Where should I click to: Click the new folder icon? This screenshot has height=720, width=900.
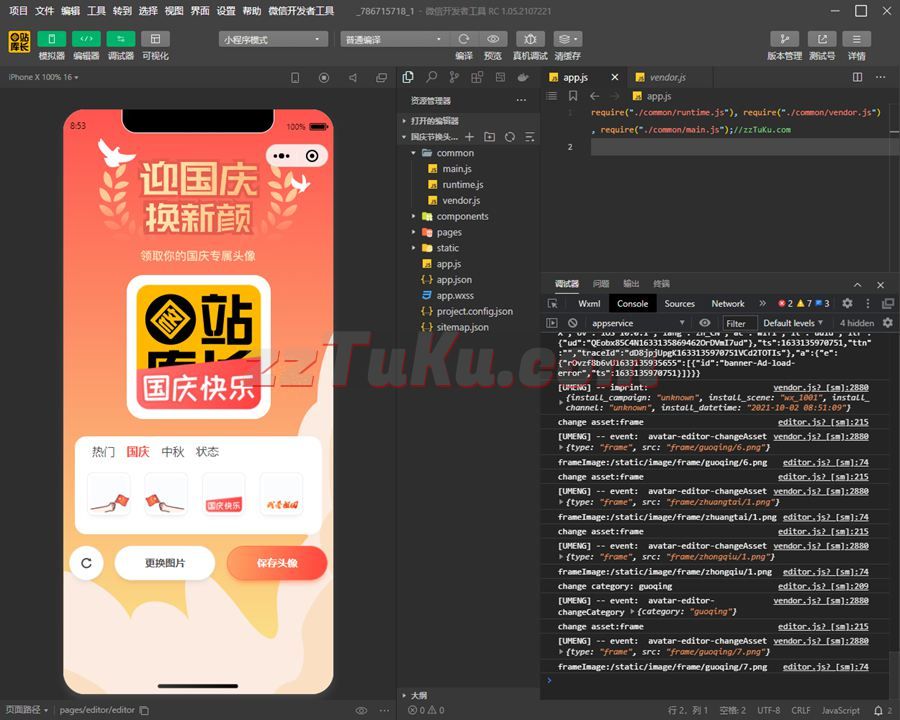click(x=490, y=137)
